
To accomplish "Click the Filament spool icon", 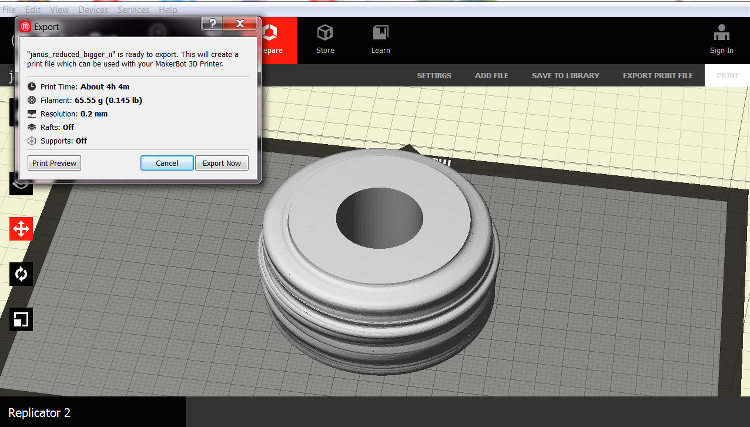I will (32, 100).
